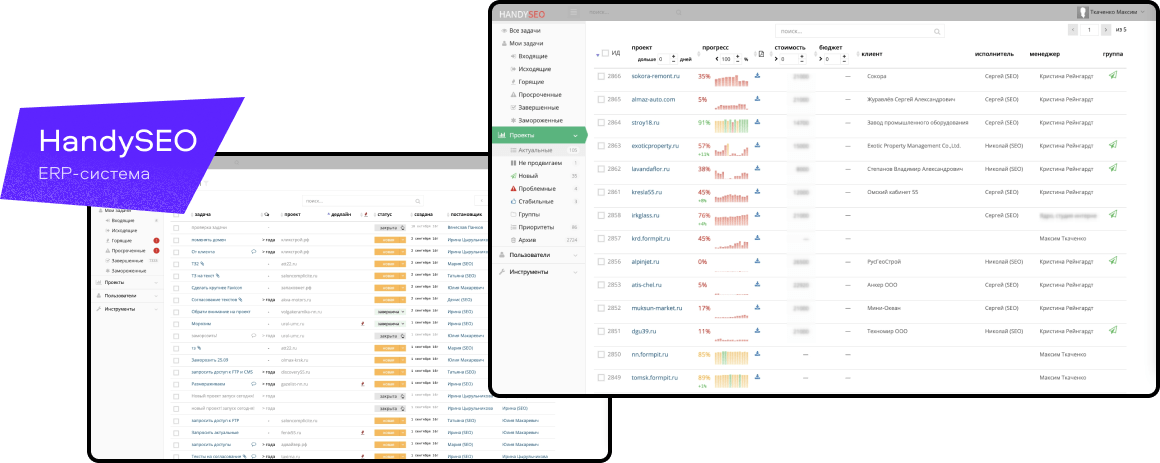Check the box for project 2866
1160x463 pixels.
pos(601,76)
